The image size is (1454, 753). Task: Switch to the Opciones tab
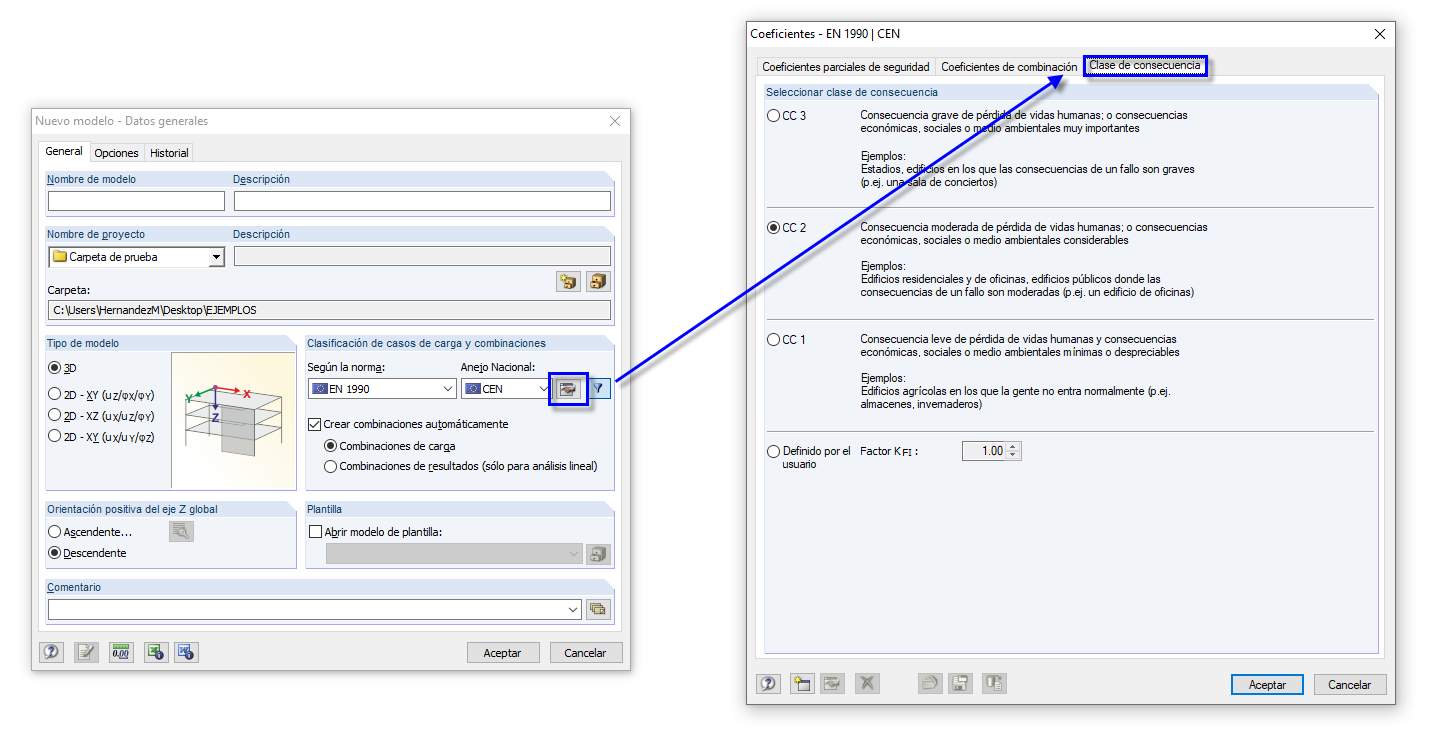[x=116, y=153]
